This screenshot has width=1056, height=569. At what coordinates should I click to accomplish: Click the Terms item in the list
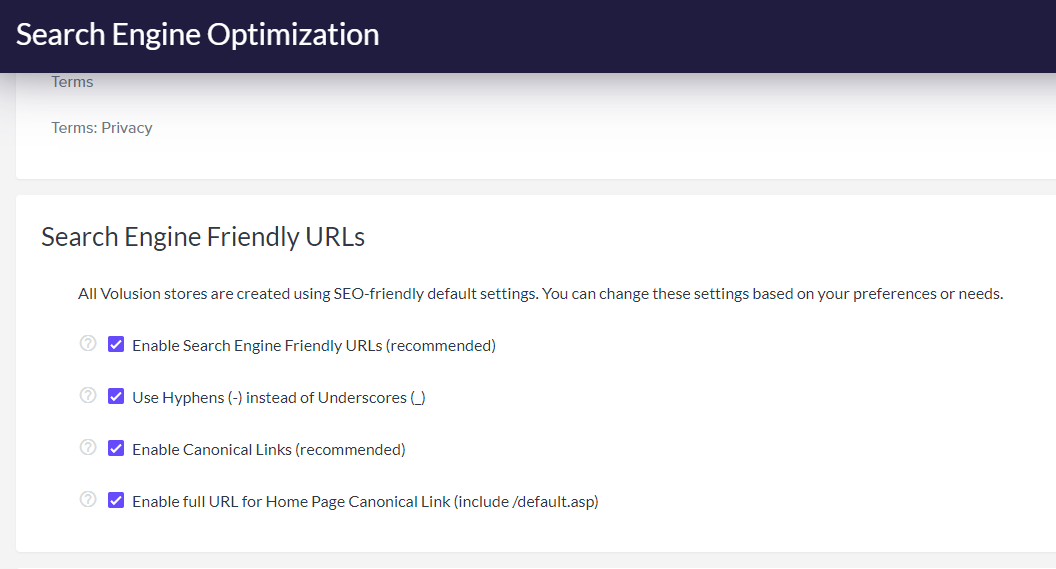pyautogui.click(x=72, y=82)
